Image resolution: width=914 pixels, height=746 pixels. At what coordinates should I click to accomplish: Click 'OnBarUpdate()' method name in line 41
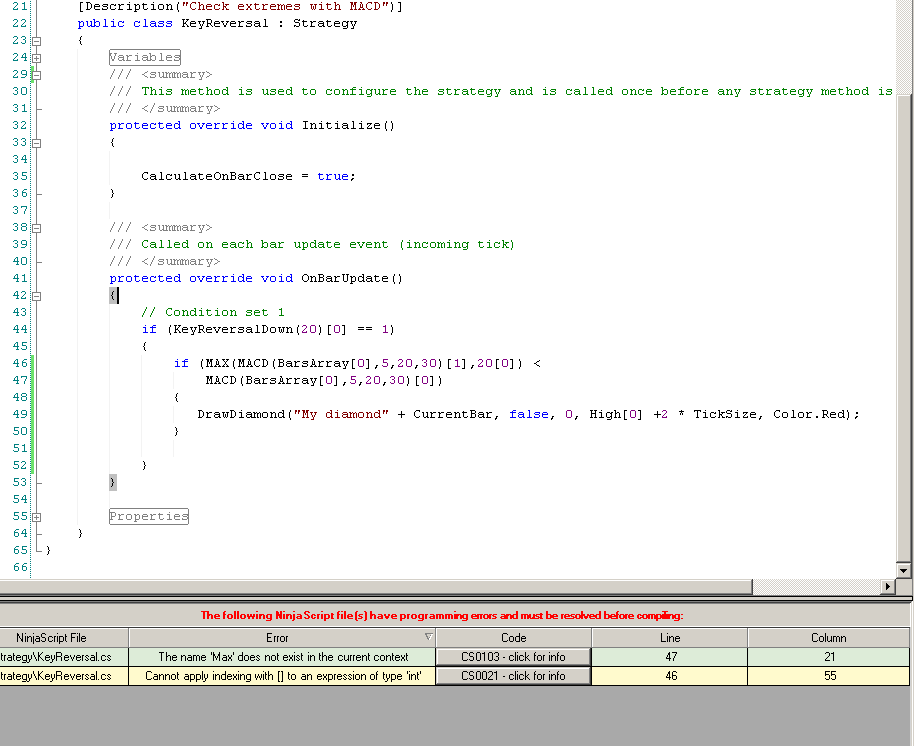(352, 279)
